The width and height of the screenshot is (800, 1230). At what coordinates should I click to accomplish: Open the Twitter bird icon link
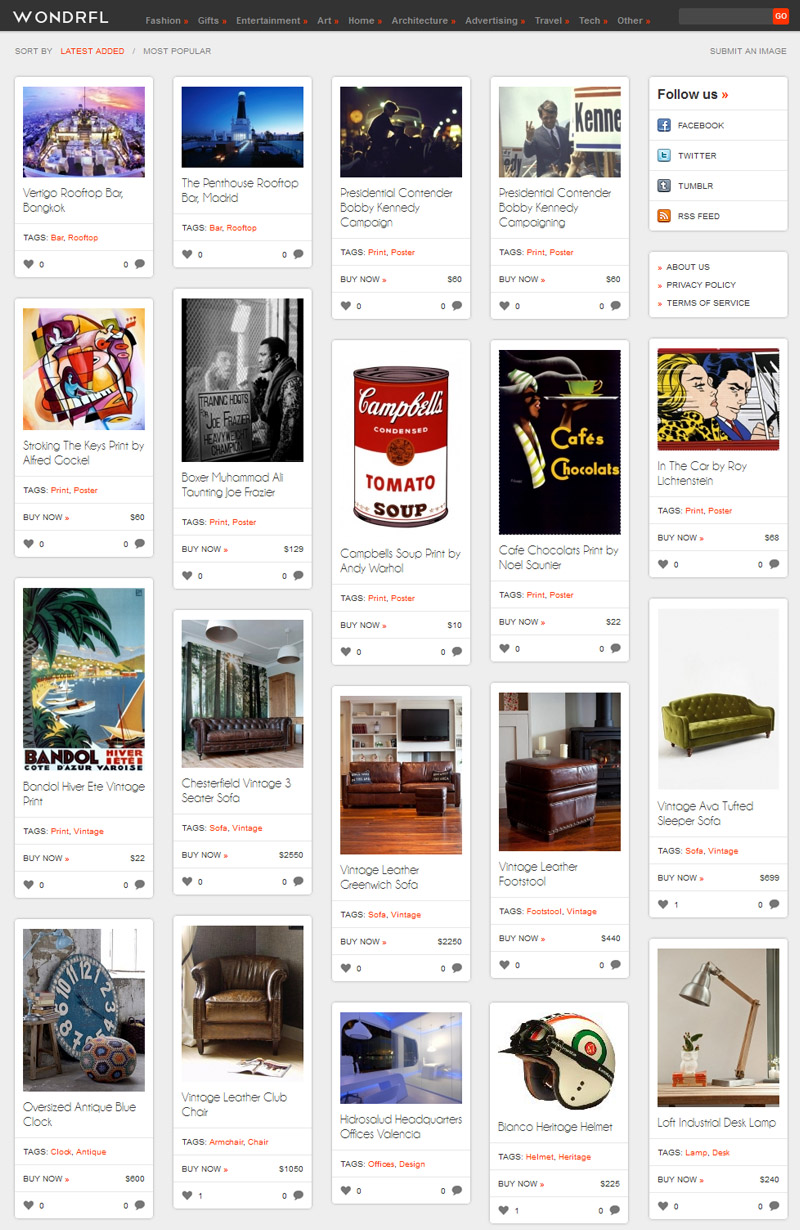(x=664, y=155)
